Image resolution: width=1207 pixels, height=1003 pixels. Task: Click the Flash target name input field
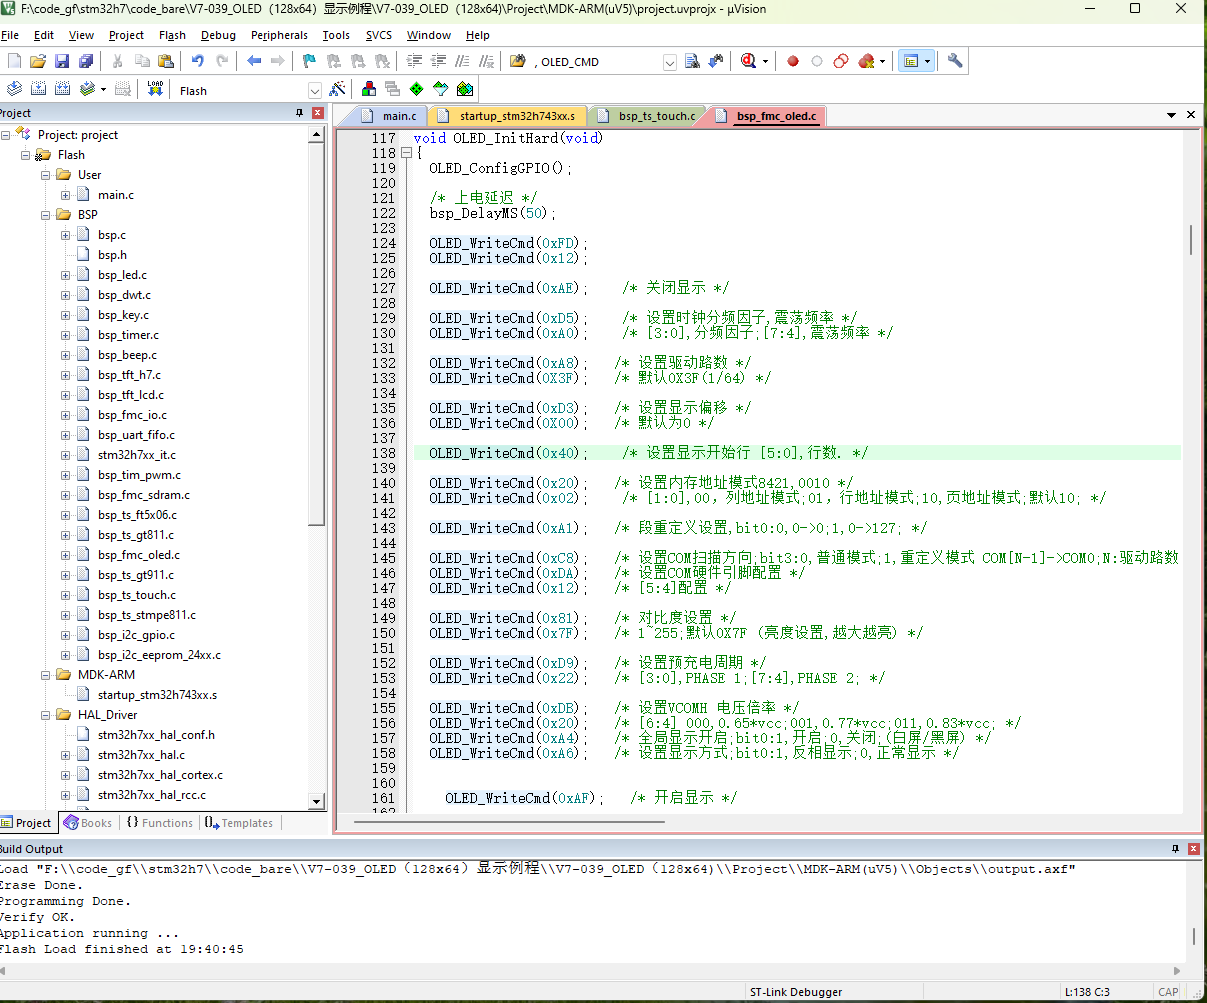241,90
